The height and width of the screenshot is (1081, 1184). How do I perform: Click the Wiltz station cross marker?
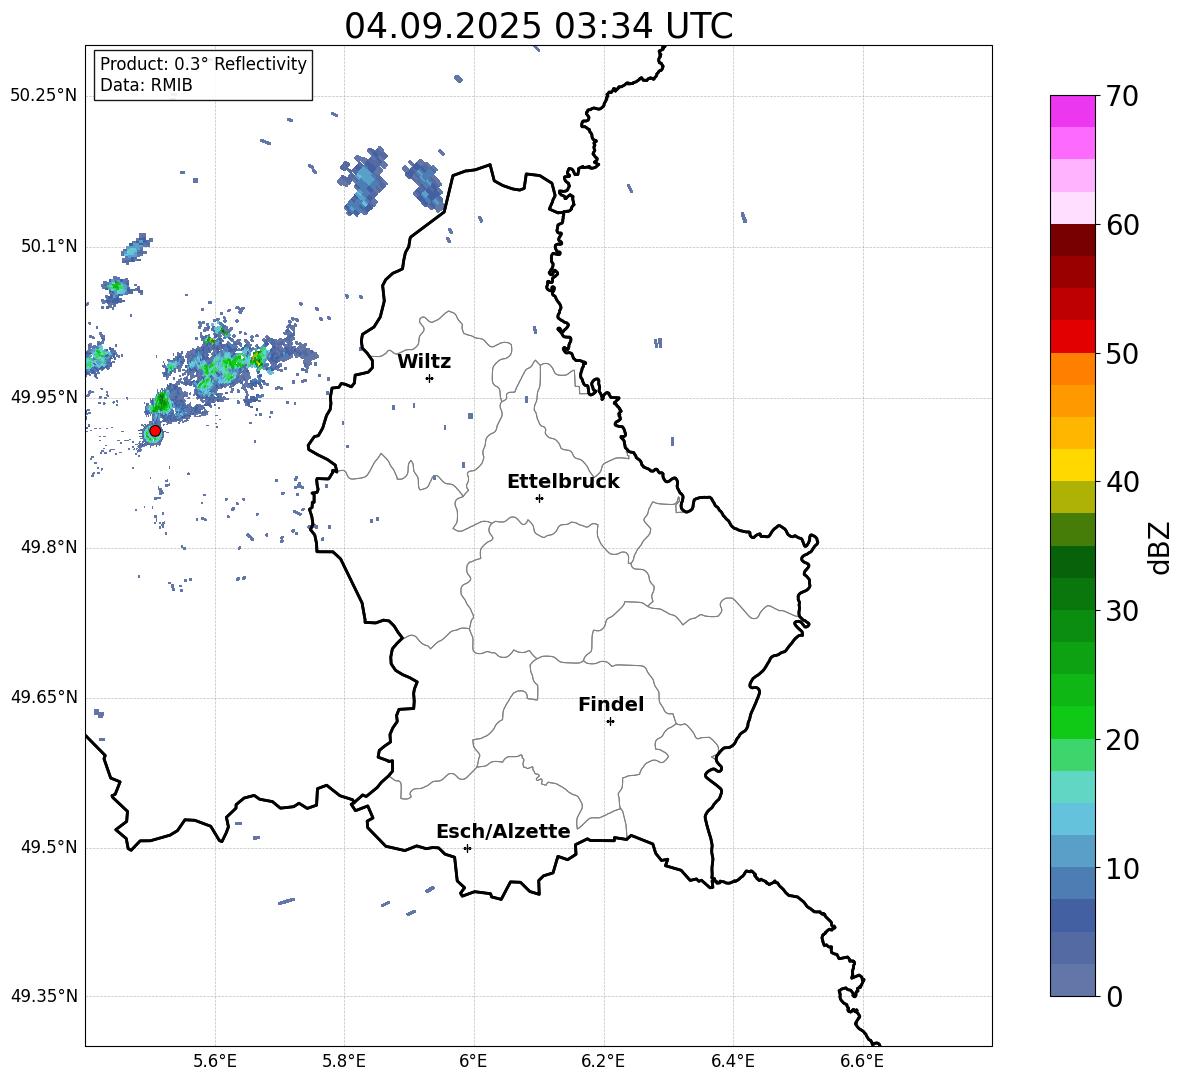pos(430,378)
